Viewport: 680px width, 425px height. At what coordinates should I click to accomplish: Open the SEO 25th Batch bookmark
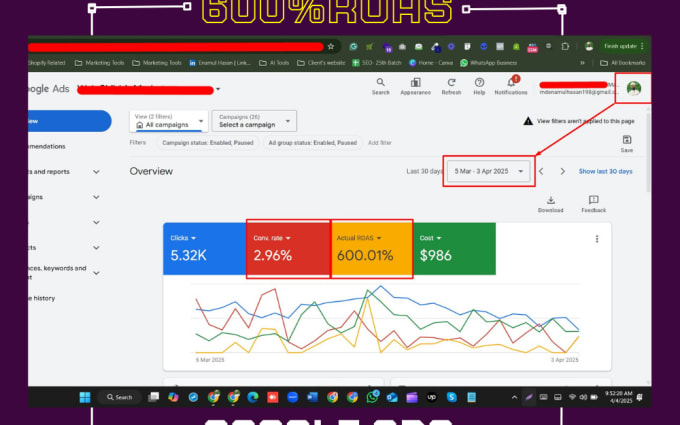tap(377, 63)
